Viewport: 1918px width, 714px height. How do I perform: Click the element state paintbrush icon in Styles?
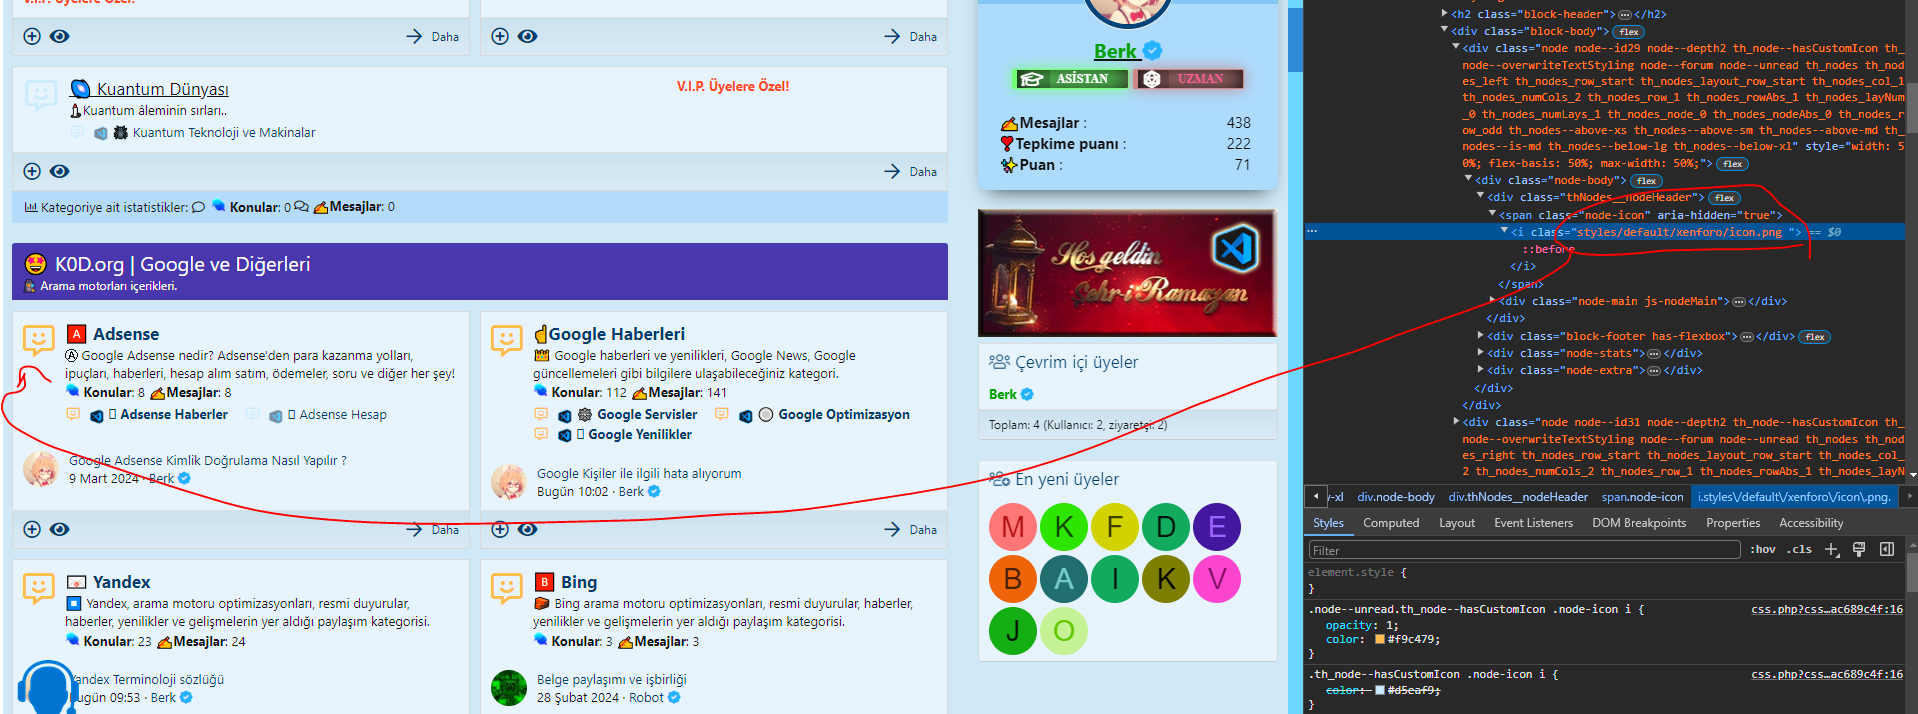pyautogui.click(x=1859, y=549)
